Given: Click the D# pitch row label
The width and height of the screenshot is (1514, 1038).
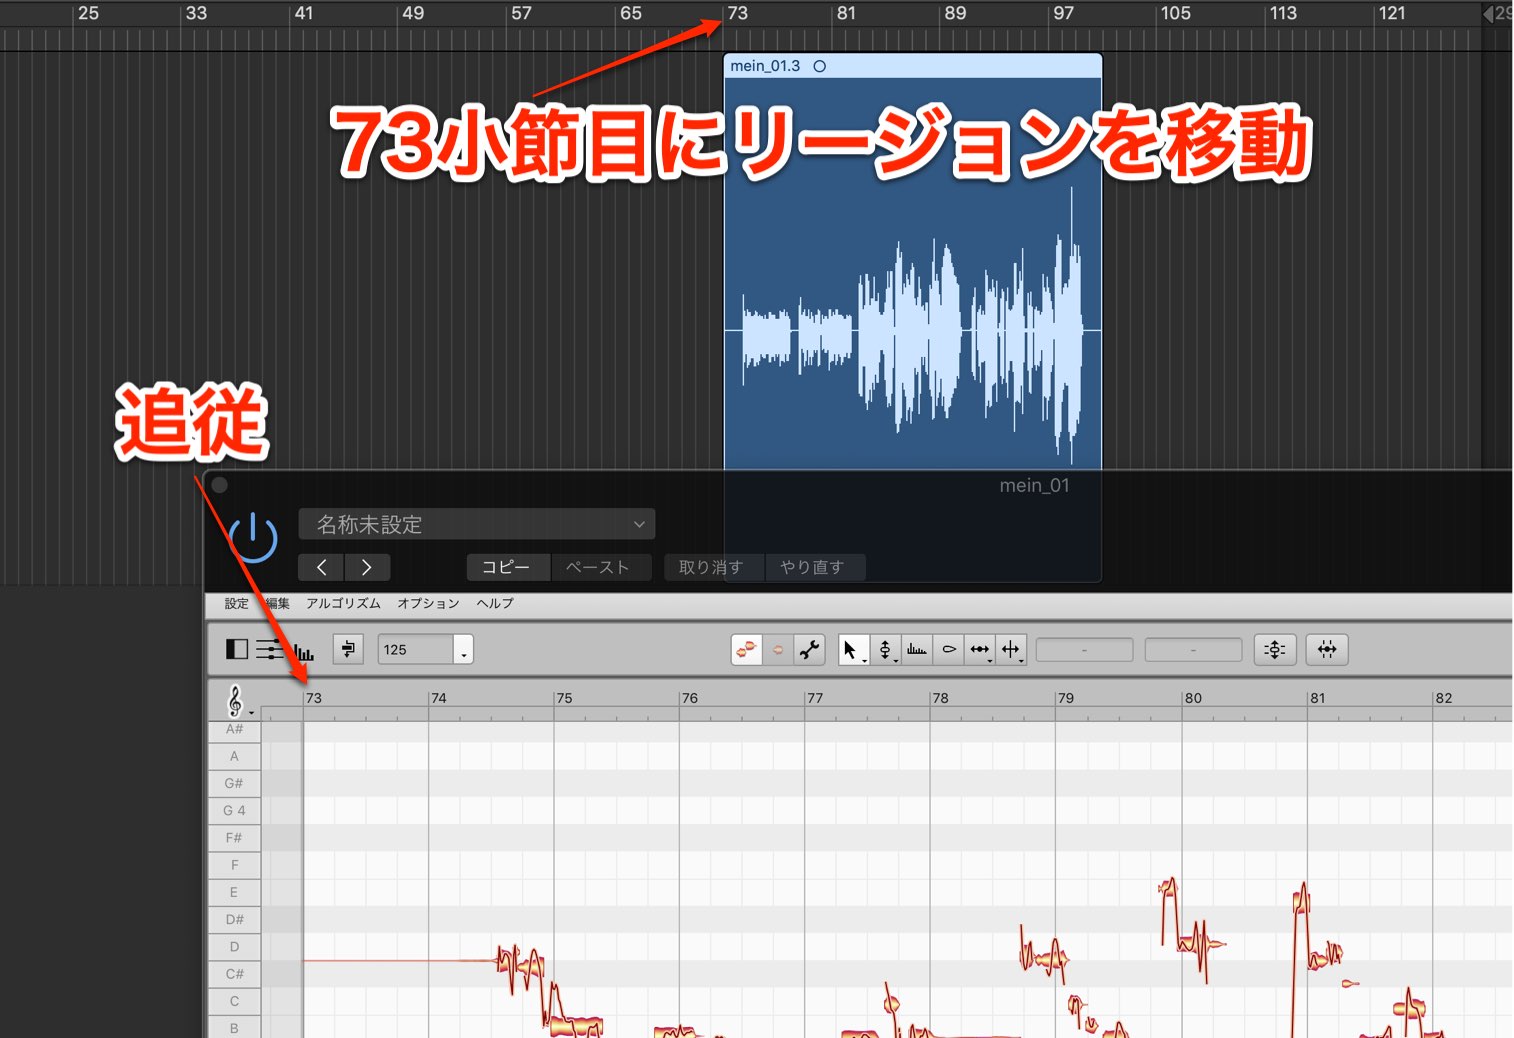Looking at the screenshot, I should pyautogui.click(x=234, y=919).
